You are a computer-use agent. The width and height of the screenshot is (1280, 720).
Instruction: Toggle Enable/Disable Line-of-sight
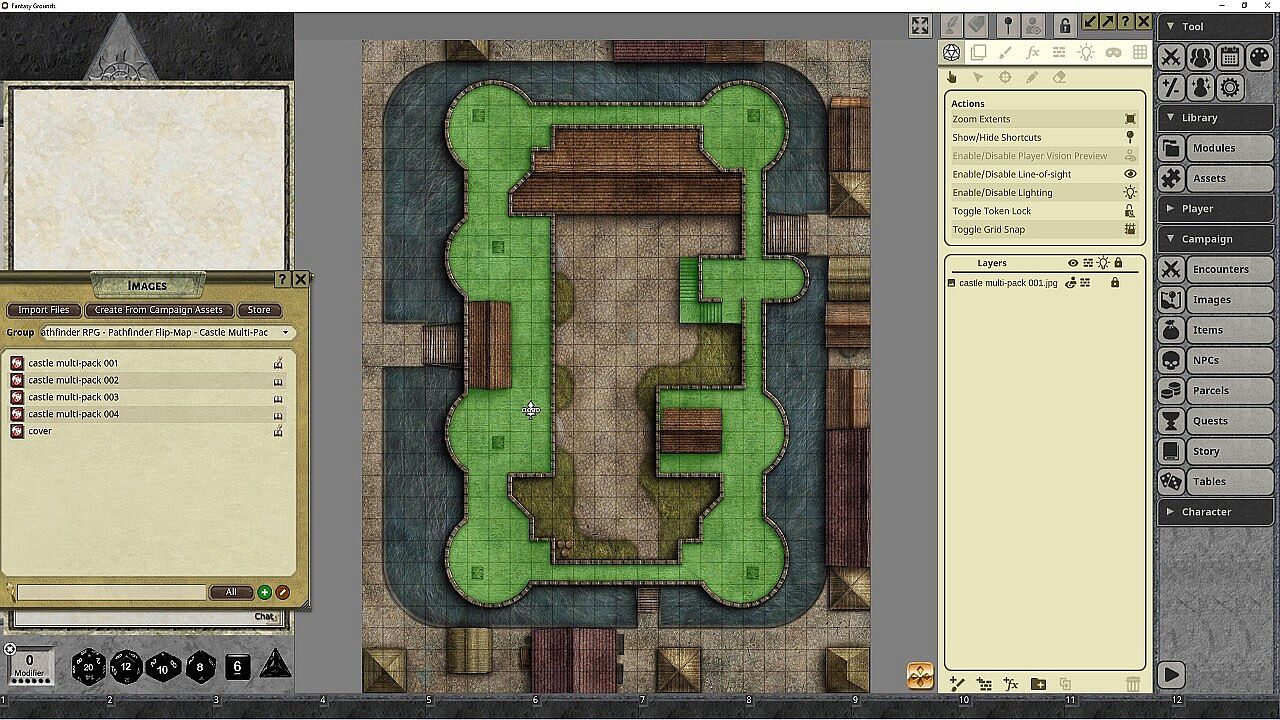coord(1044,175)
